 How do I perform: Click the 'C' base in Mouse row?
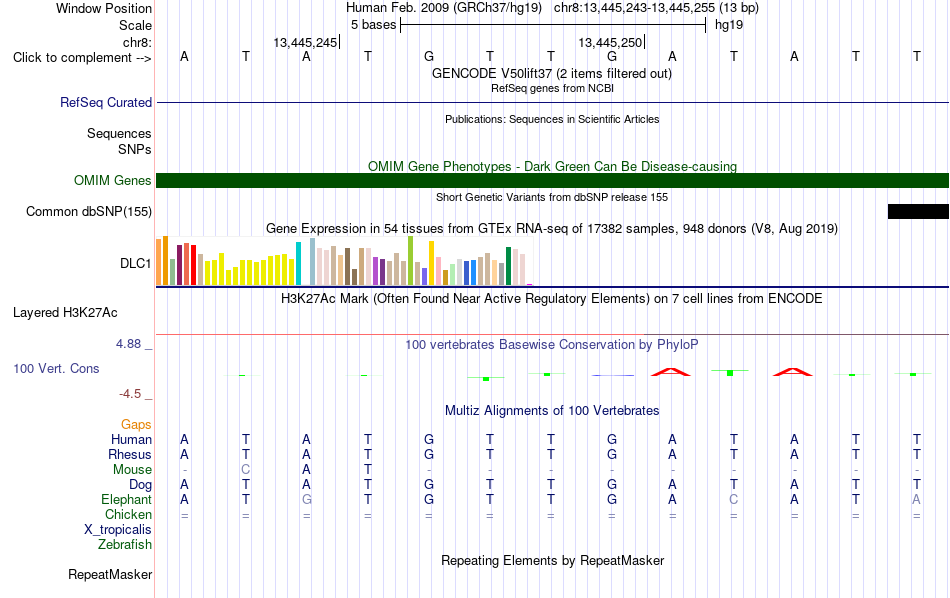pos(245,470)
